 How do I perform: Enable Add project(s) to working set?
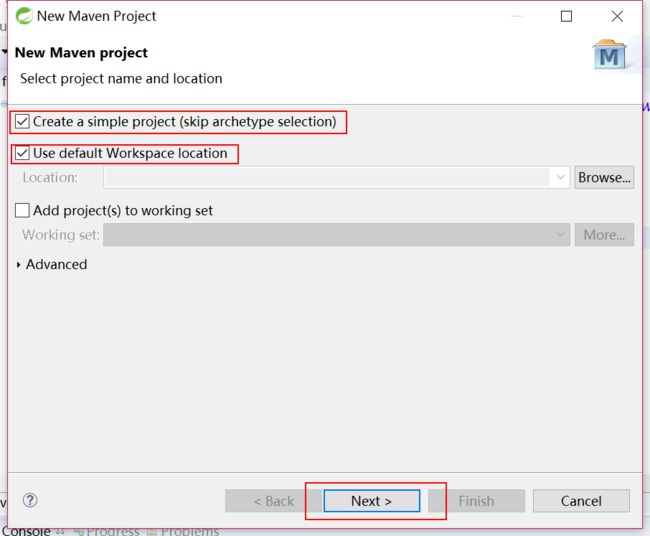point(22,210)
